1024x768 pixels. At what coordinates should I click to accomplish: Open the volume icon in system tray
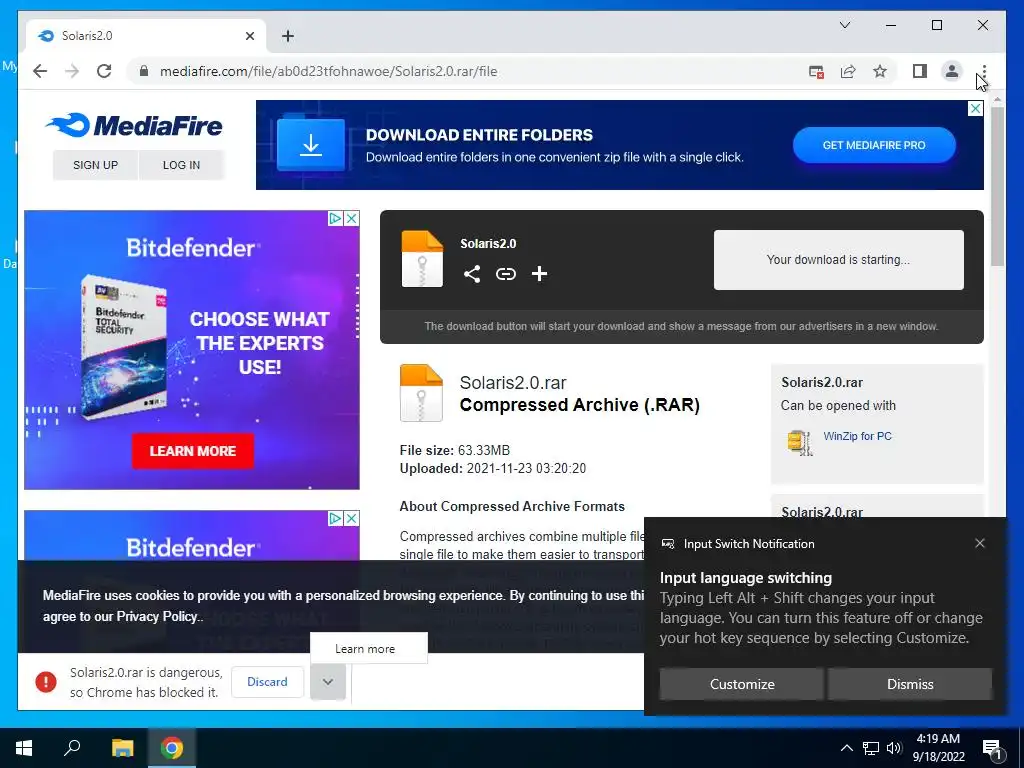pyautogui.click(x=894, y=748)
